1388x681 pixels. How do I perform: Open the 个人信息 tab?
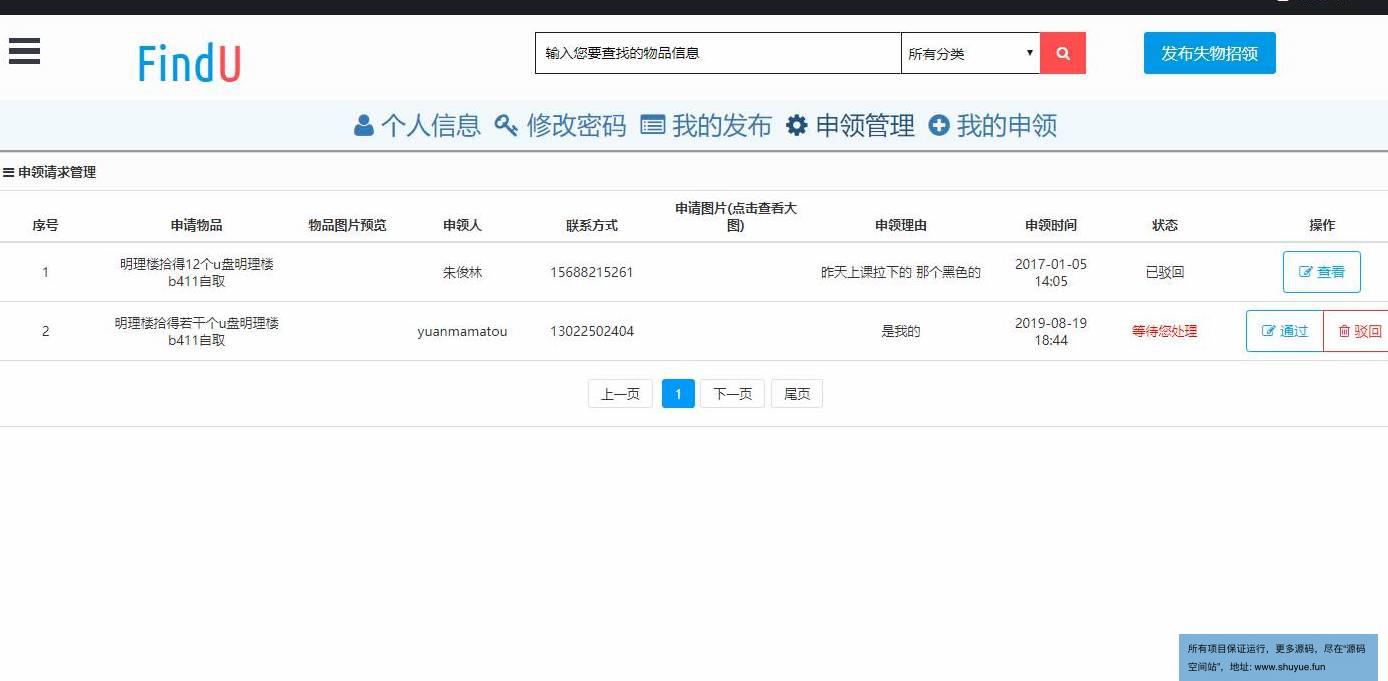(x=418, y=125)
